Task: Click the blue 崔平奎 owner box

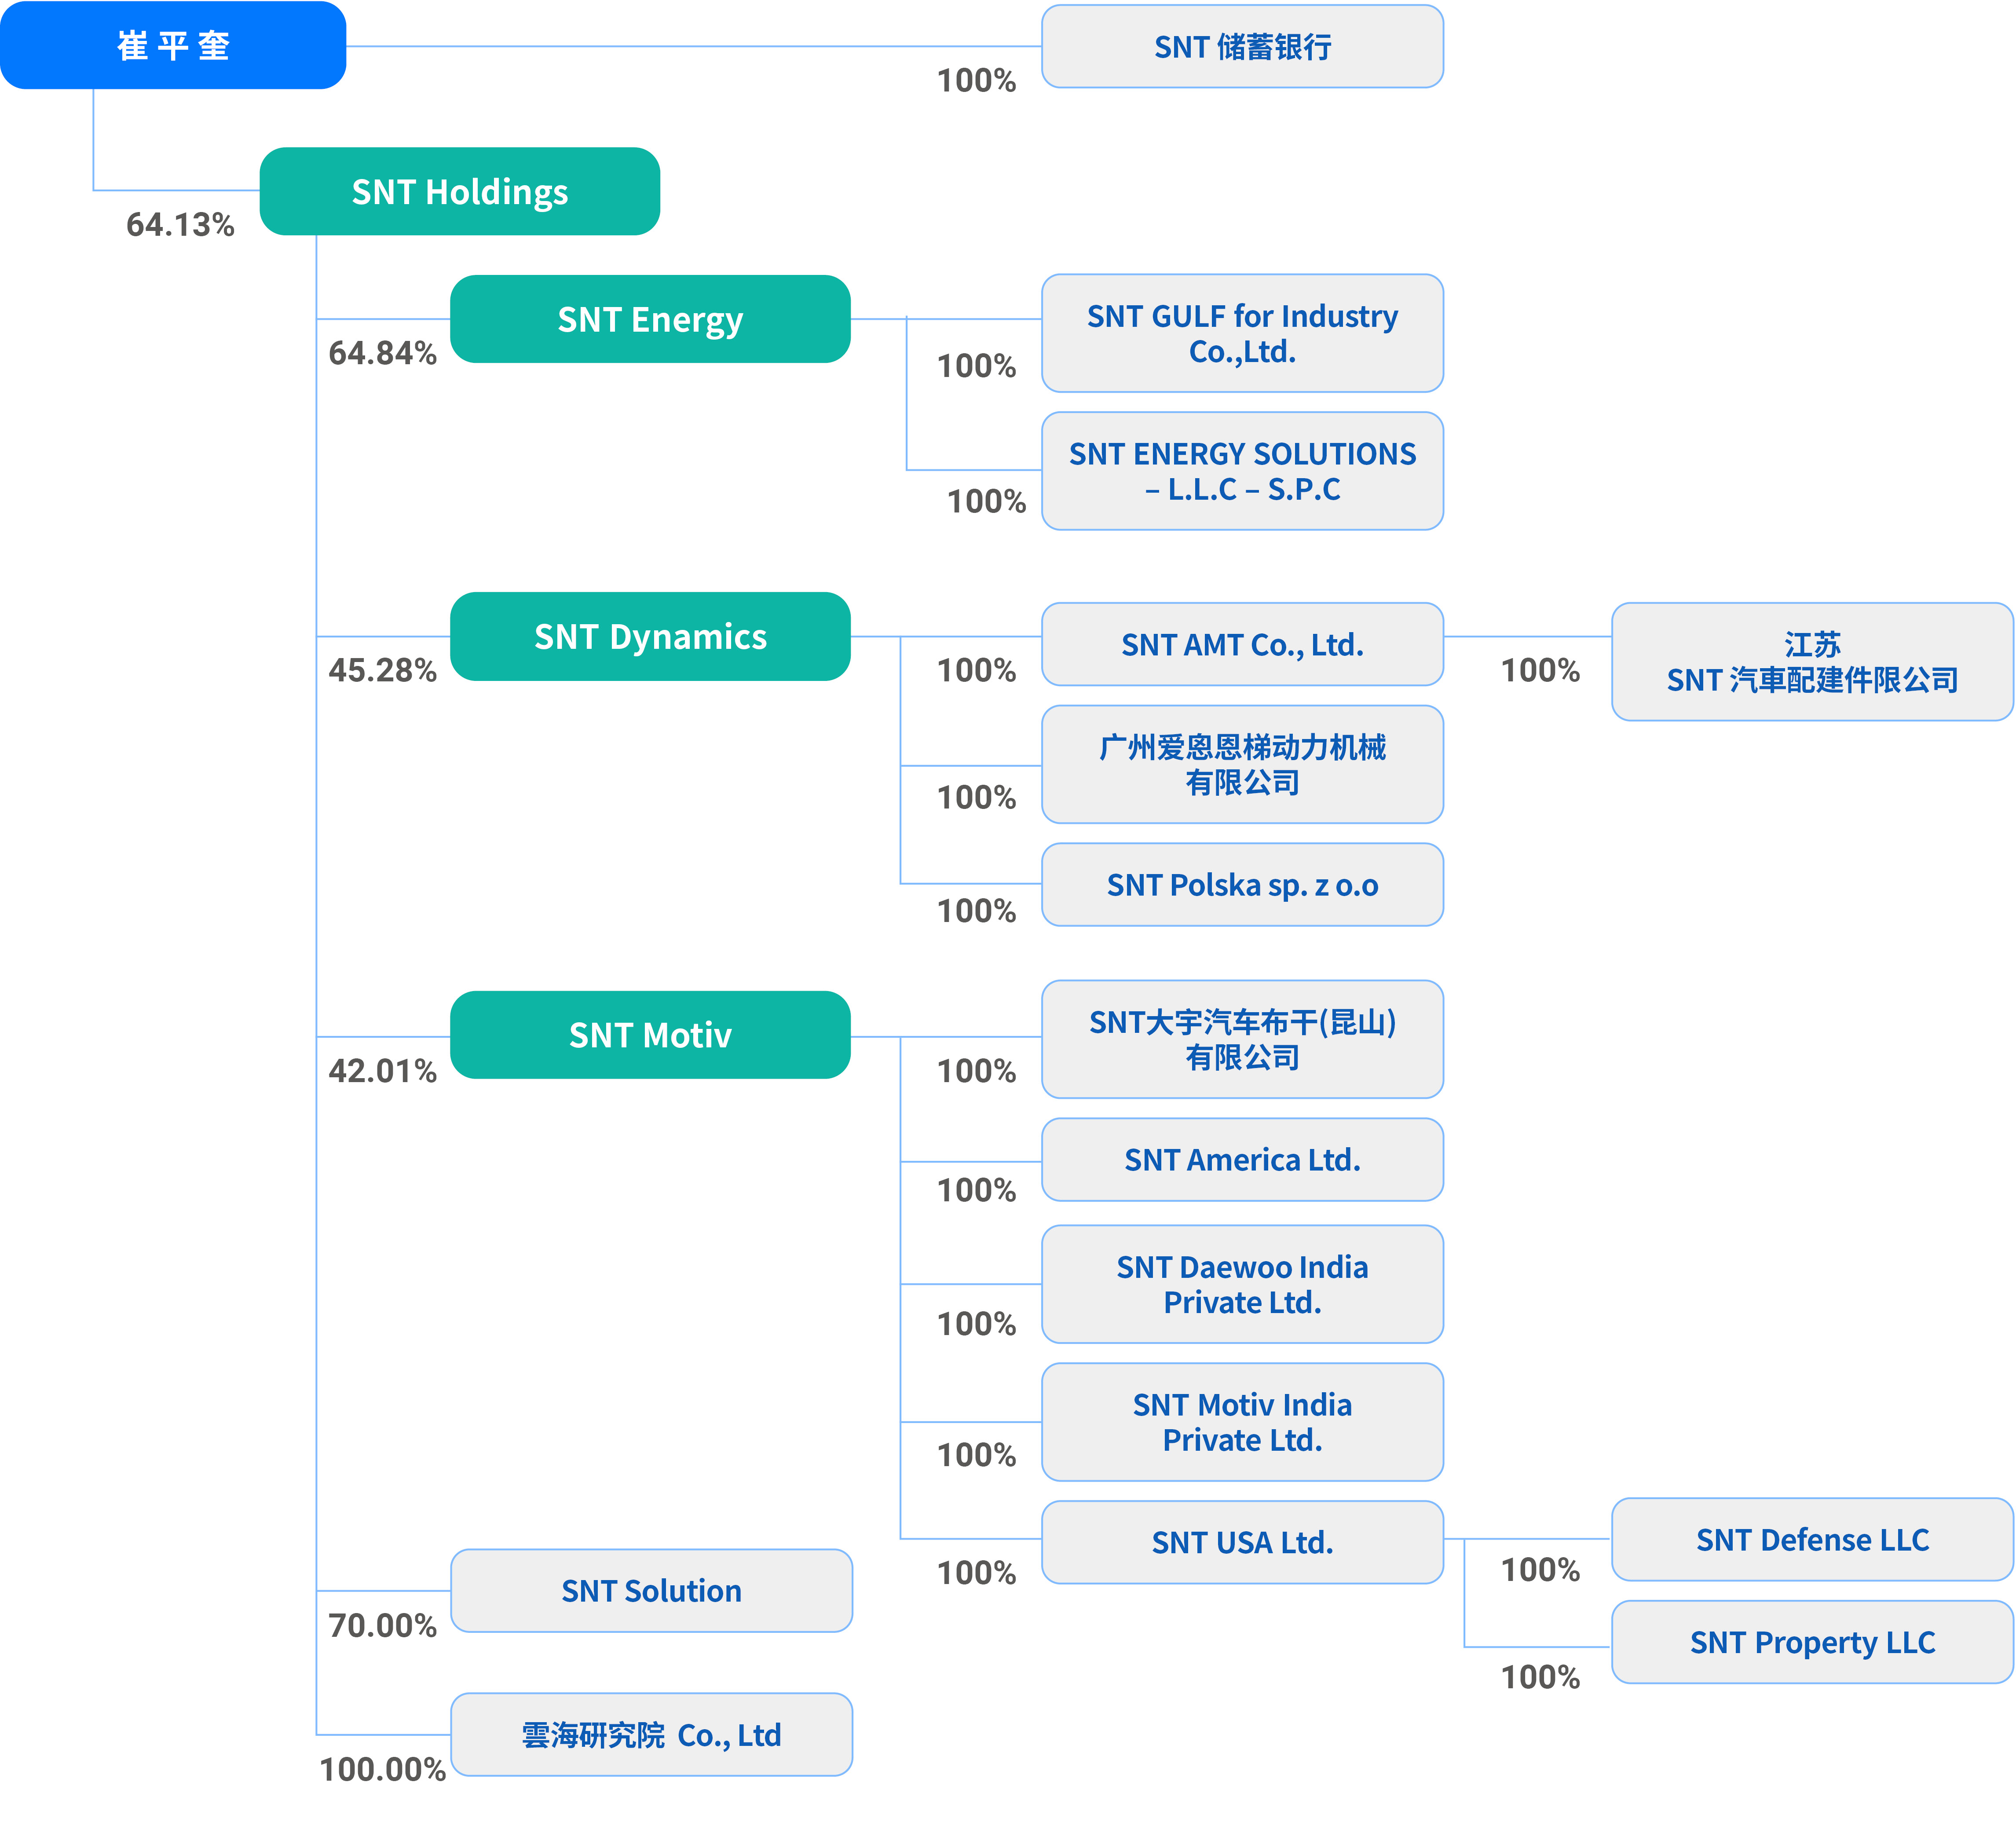Action: [173, 45]
